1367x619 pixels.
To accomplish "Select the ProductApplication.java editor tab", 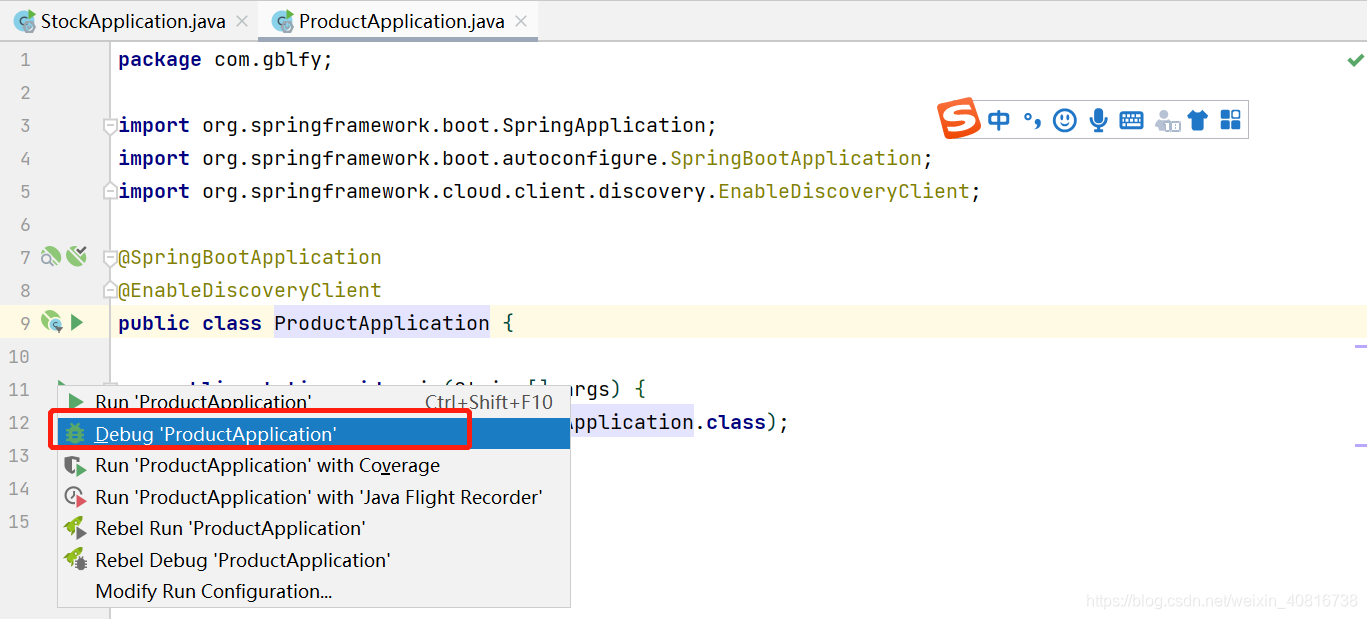I will (397, 21).
